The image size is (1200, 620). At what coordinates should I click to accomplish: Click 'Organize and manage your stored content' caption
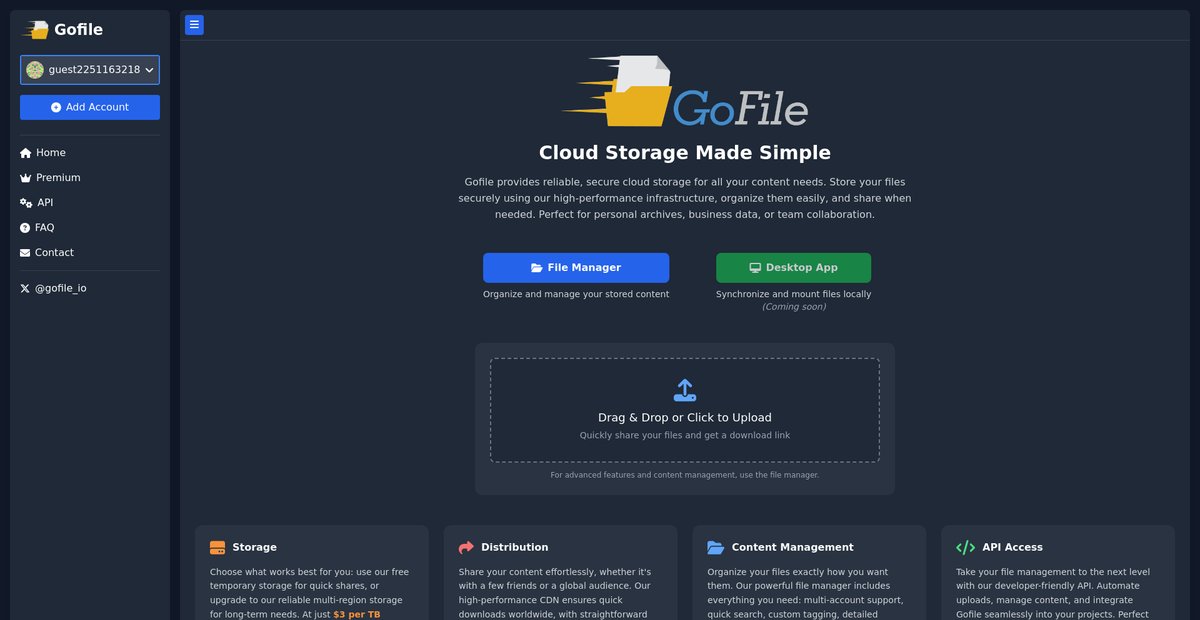point(576,294)
